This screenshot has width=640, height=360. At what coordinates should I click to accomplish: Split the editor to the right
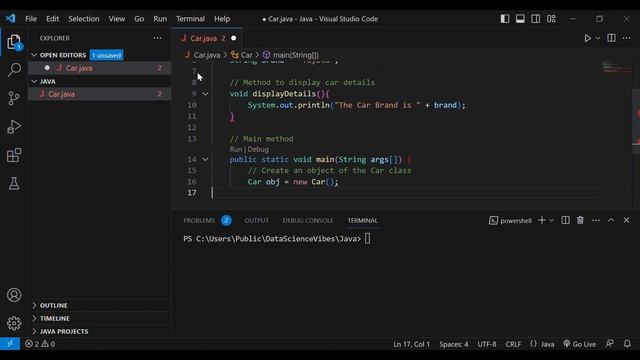pos(611,38)
